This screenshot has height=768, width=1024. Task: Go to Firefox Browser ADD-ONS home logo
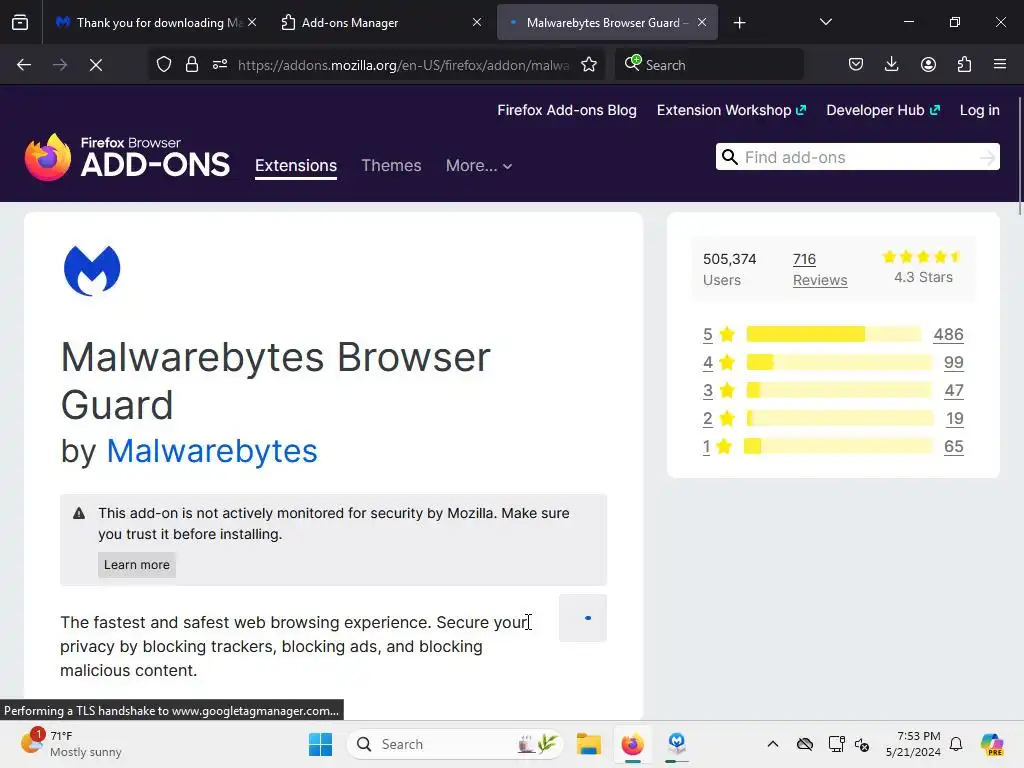(x=127, y=157)
